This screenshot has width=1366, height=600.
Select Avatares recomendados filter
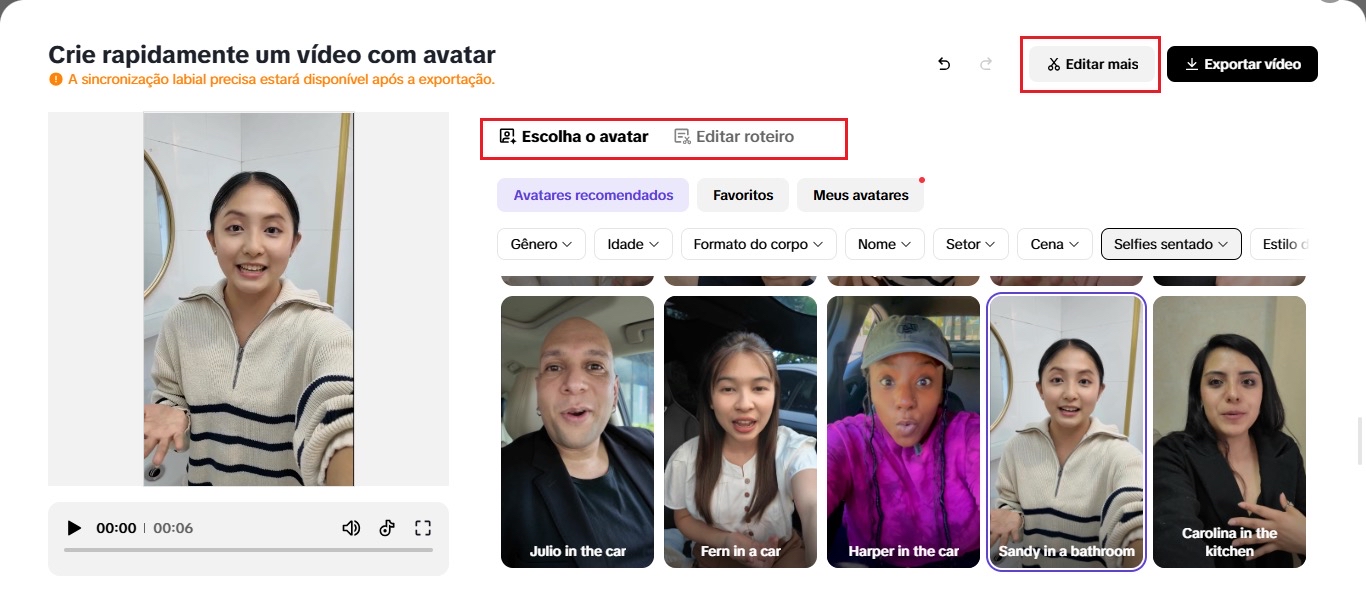[x=593, y=195]
